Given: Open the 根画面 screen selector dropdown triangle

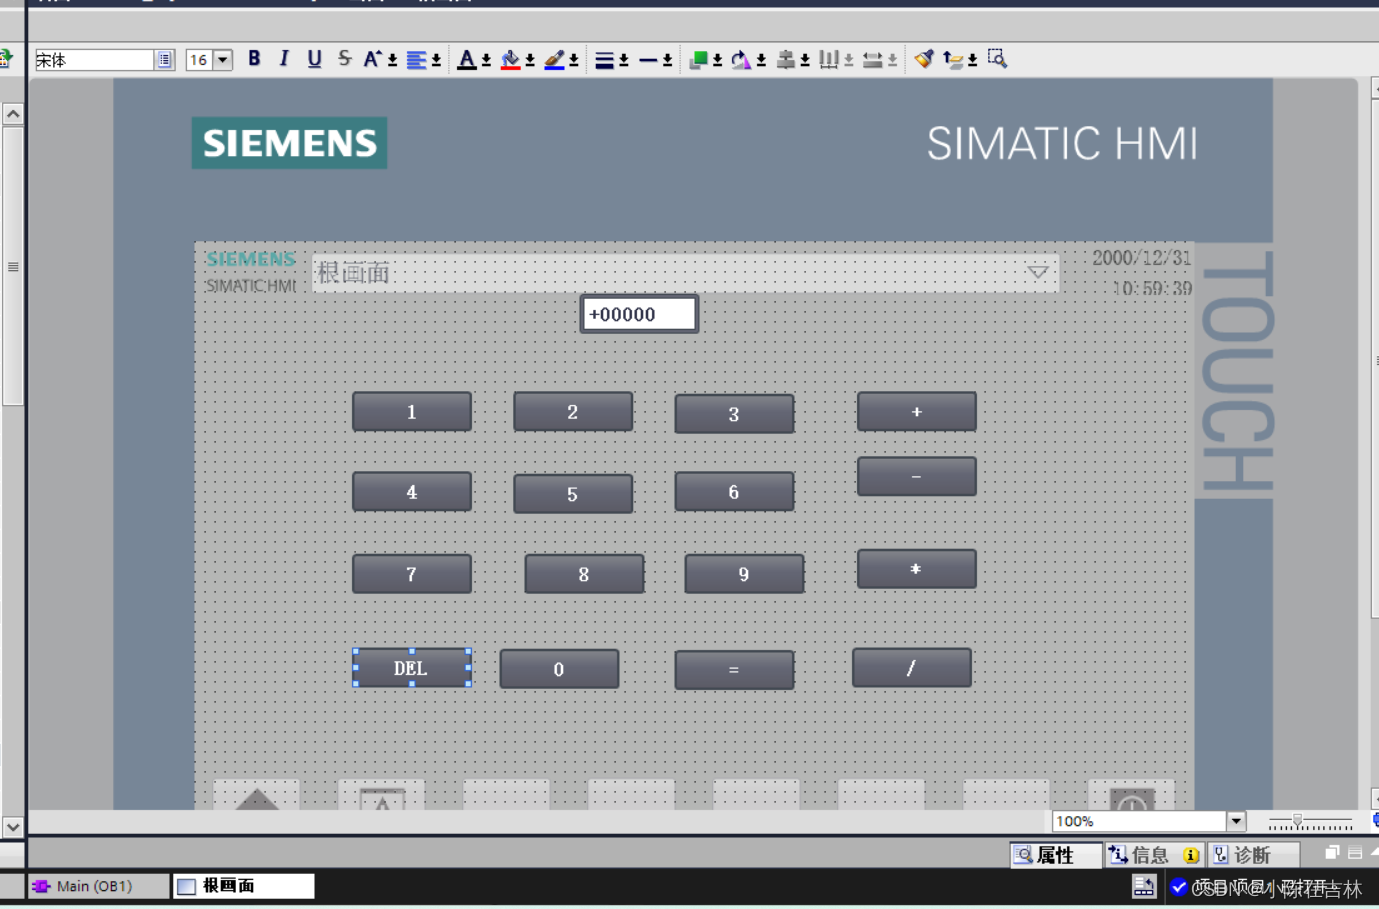Looking at the screenshot, I should pyautogui.click(x=1038, y=272).
